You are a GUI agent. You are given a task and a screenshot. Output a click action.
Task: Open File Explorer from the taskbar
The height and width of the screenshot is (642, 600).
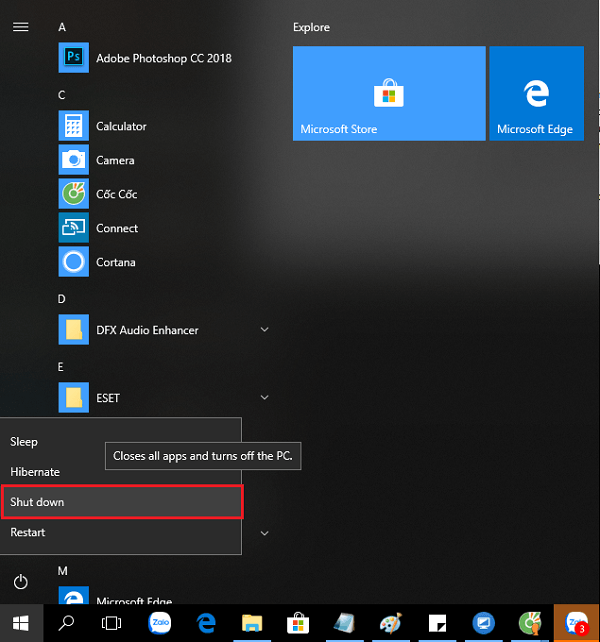251,623
